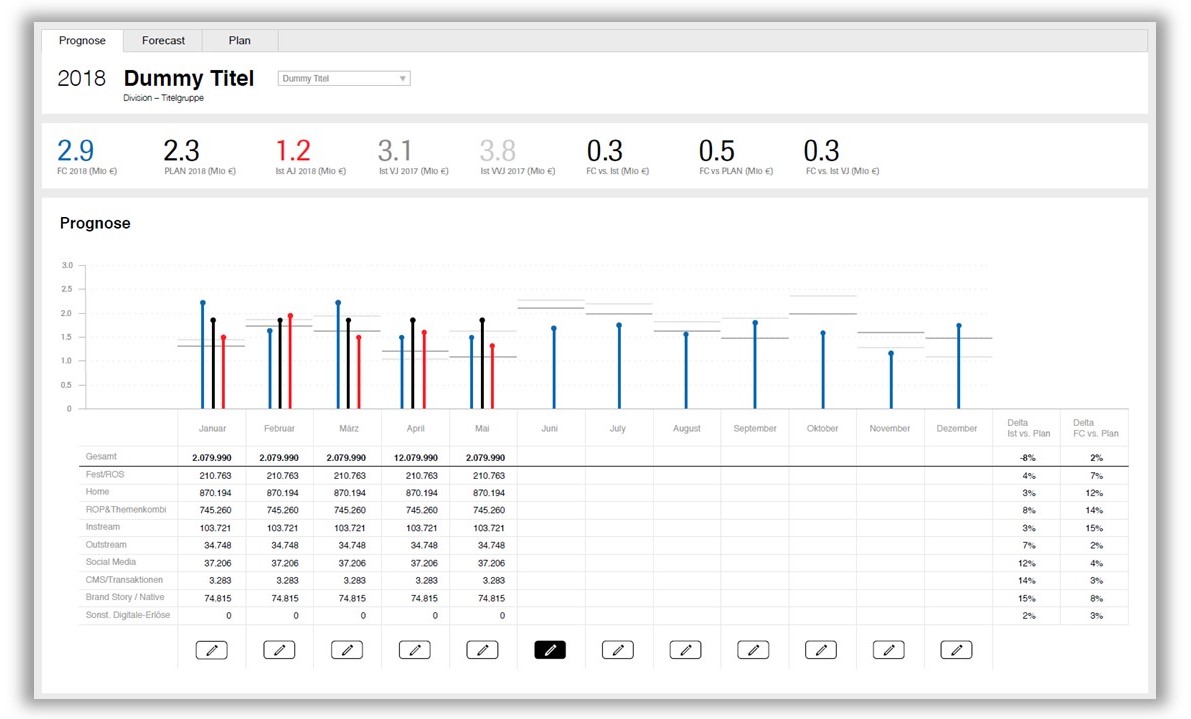Image resolution: width=1191 pixels, height=719 pixels.
Task: Click the Prognose chart heading
Action: [x=95, y=223]
